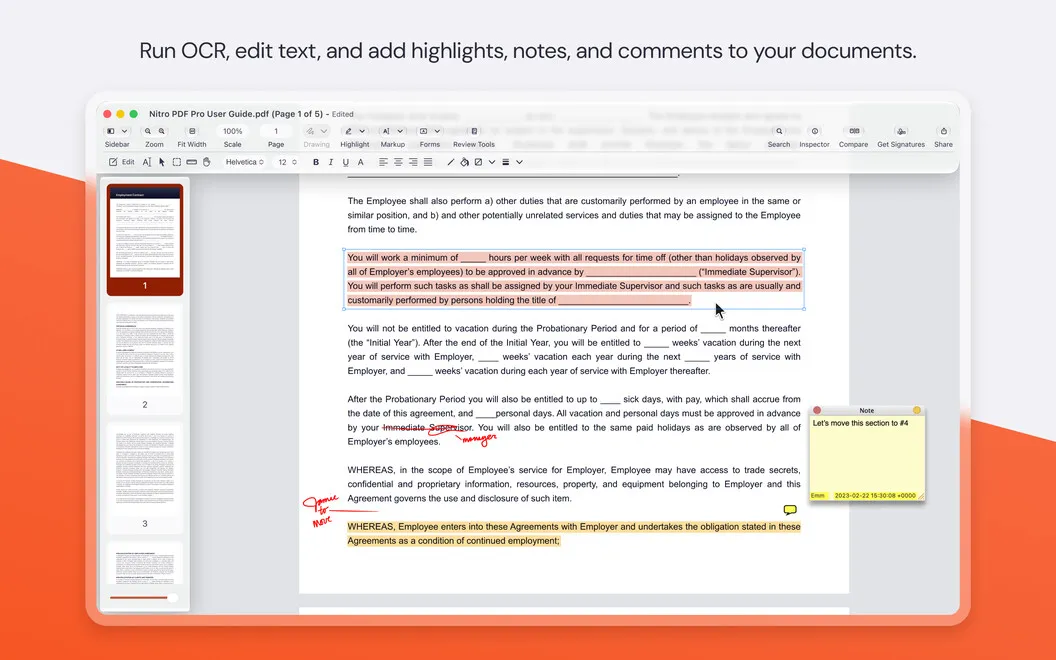Open Review Tools
Viewport: 1056px width, 660px height.
[x=474, y=131]
